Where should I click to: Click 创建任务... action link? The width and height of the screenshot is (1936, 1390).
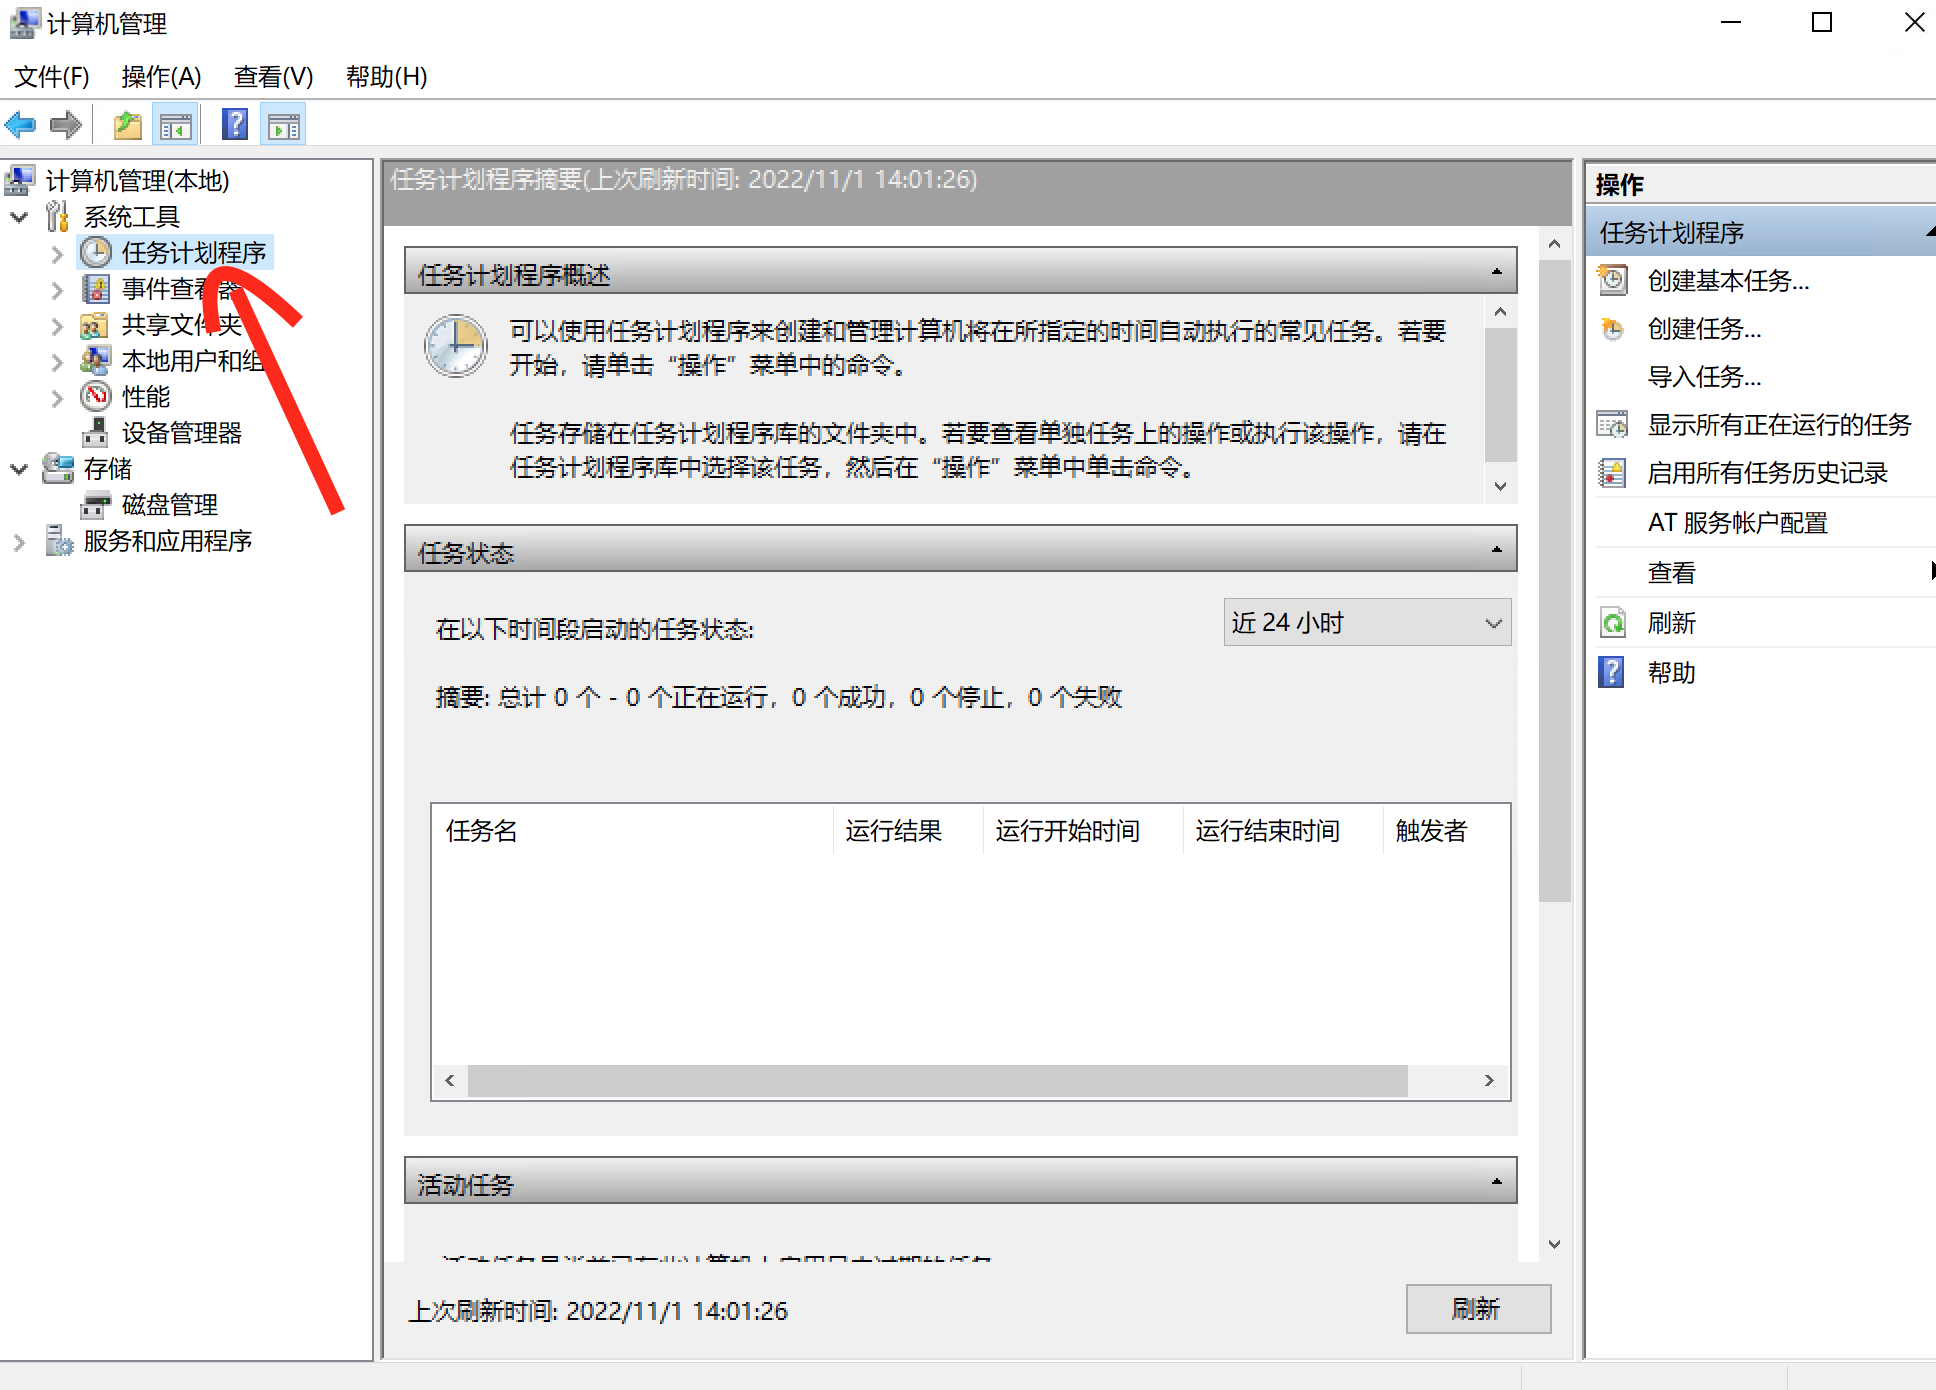click(1704, 329)
